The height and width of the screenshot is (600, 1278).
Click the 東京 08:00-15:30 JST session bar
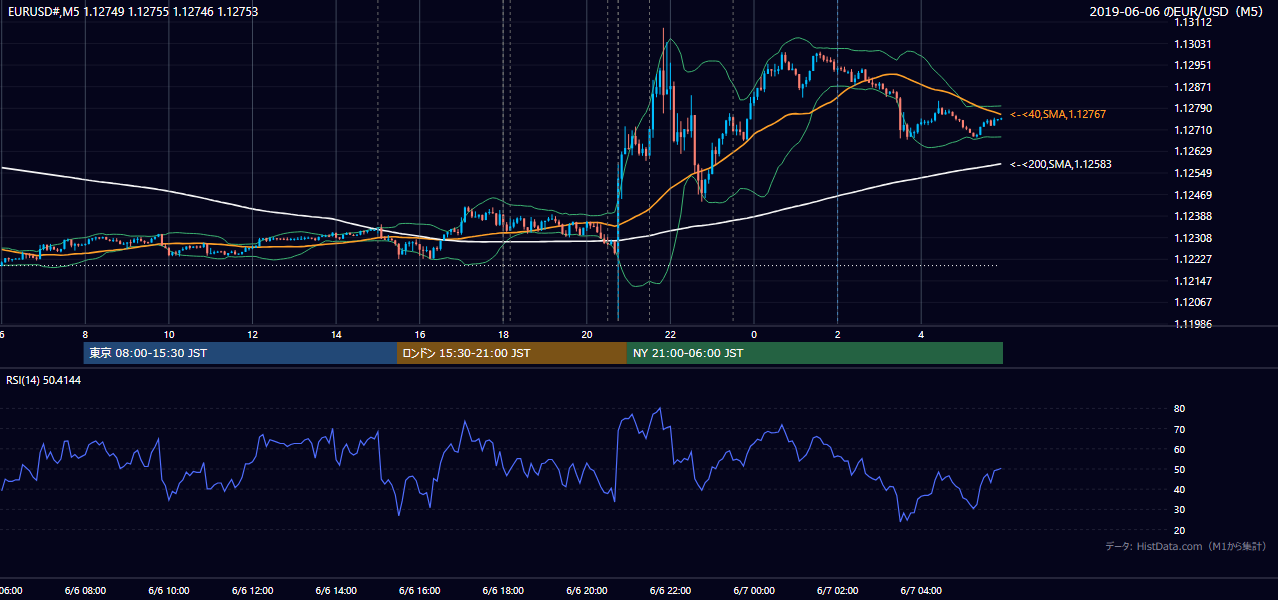[241, 353]
